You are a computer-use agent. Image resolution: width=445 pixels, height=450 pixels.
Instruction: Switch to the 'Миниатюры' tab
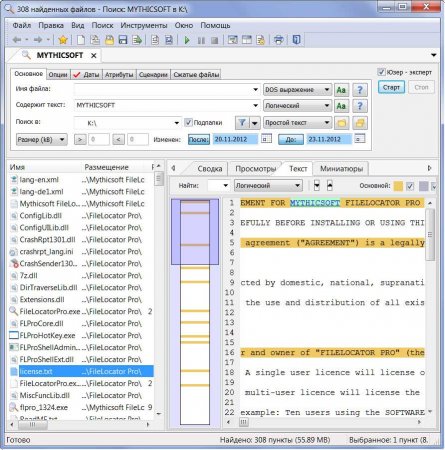click(x=341, y=169)
